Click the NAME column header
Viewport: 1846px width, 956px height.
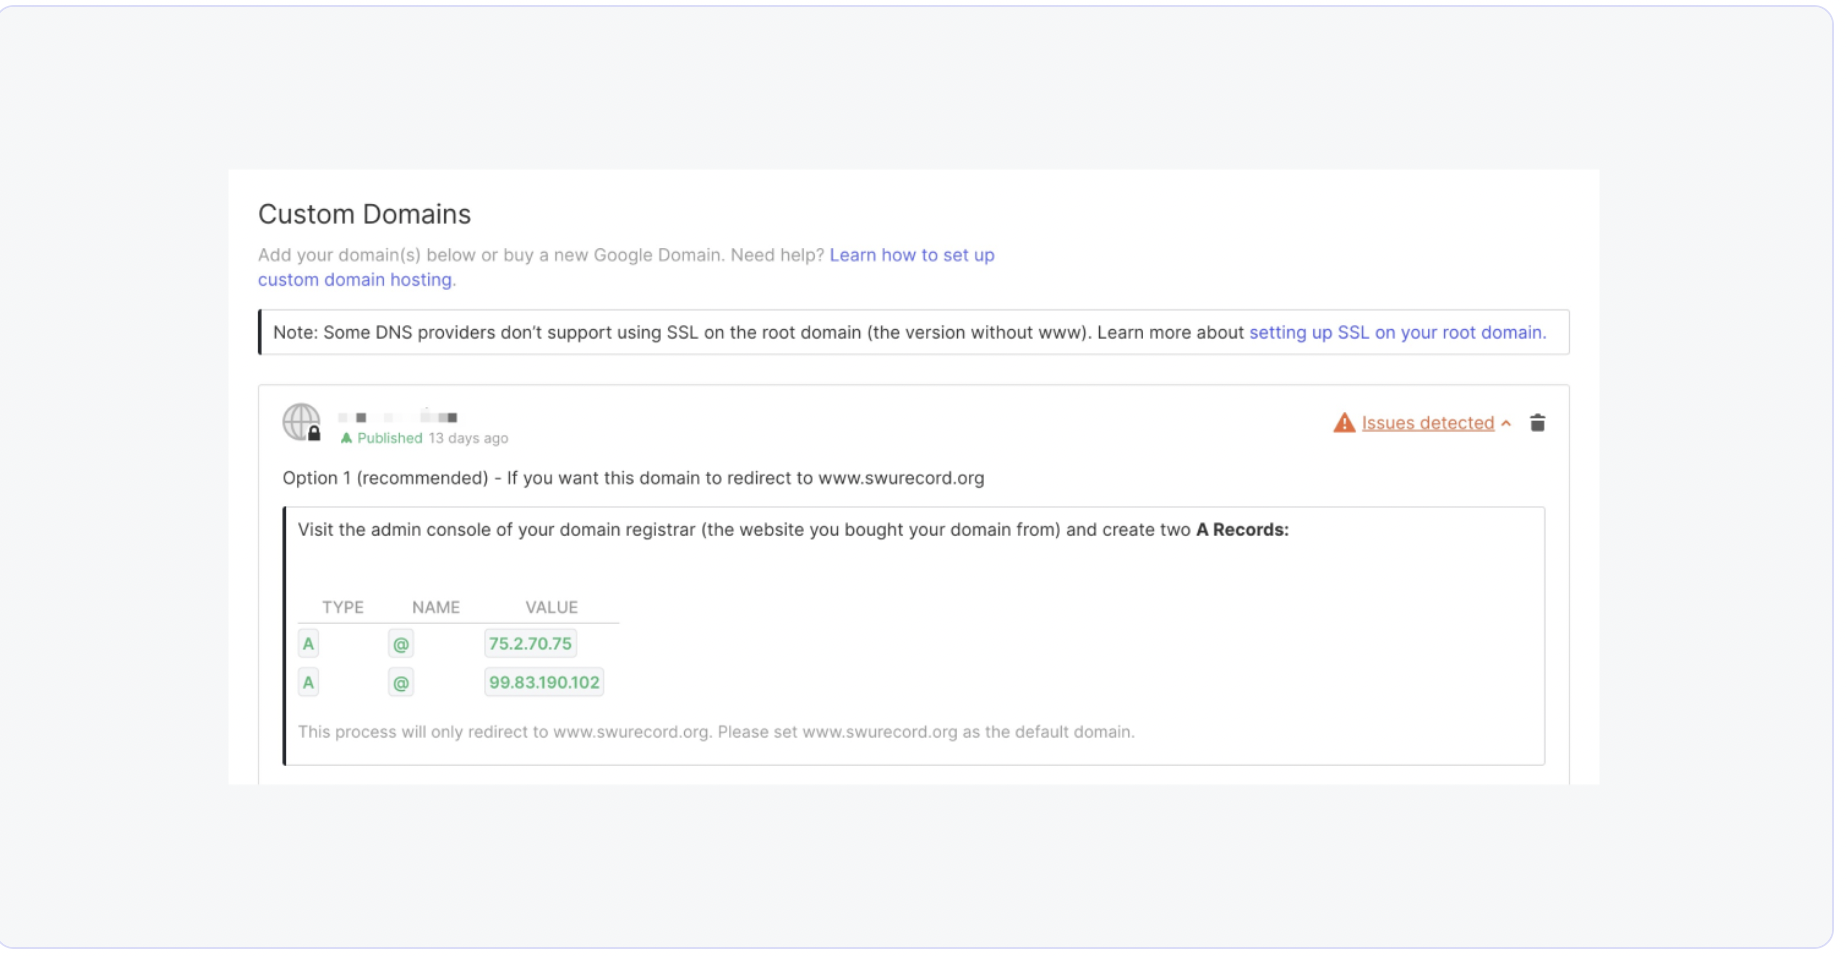[435, 607]
